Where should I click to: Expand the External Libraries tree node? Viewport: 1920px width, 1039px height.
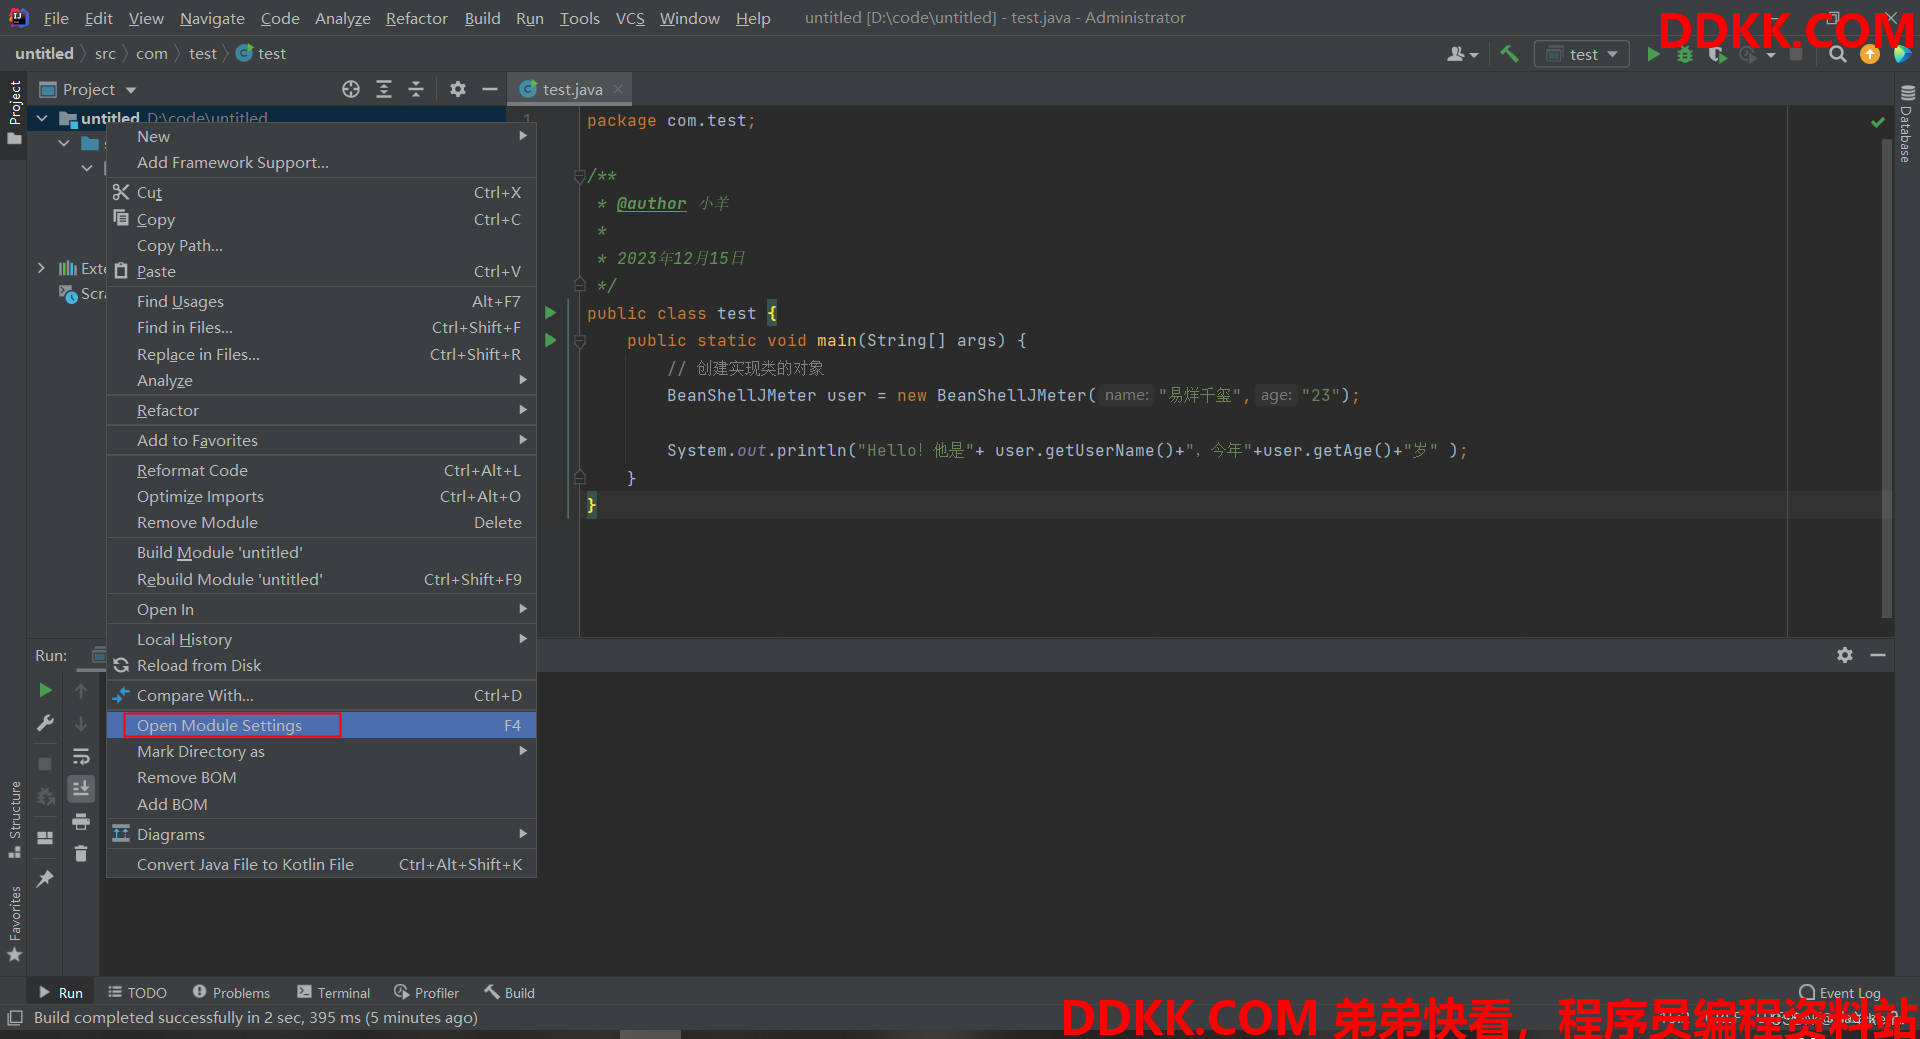point(41,268)
